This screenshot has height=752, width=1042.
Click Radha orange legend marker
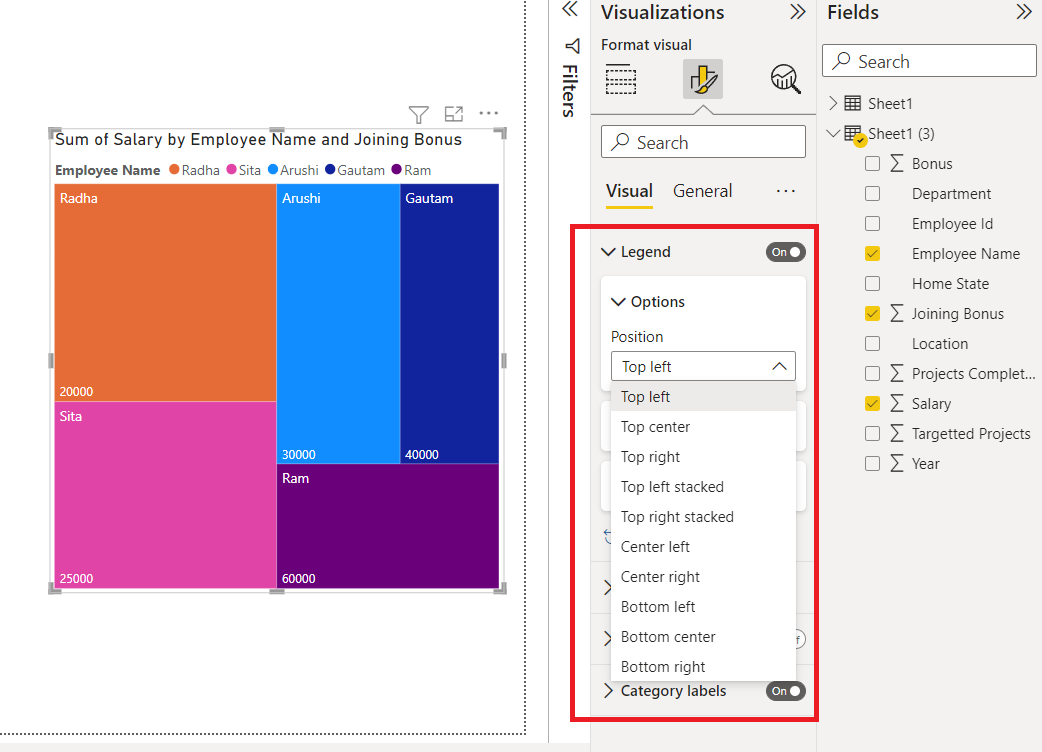click(174, 169)
